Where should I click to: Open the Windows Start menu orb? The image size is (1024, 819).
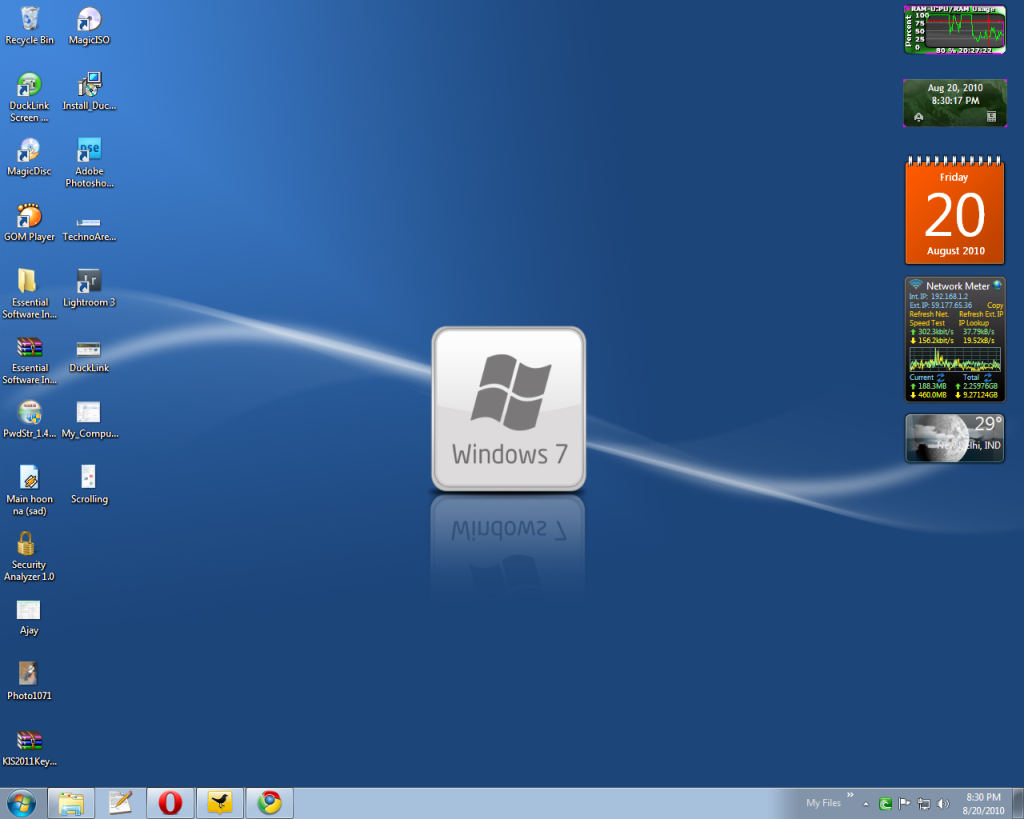pyautogui.click(x=22, y=803)
